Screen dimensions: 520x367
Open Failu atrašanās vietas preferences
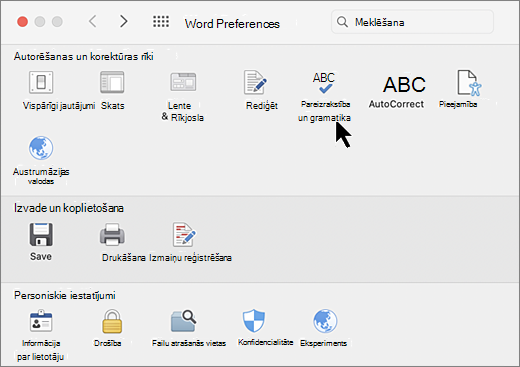(183, 321)
